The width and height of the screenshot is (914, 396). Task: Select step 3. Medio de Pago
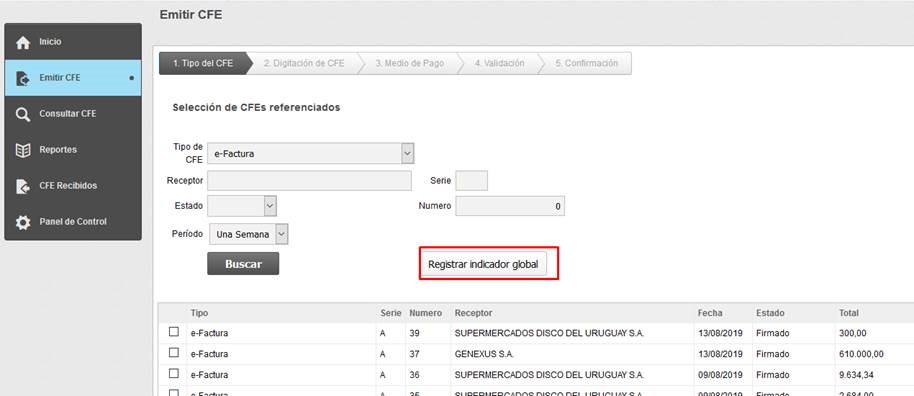(410, 64)
